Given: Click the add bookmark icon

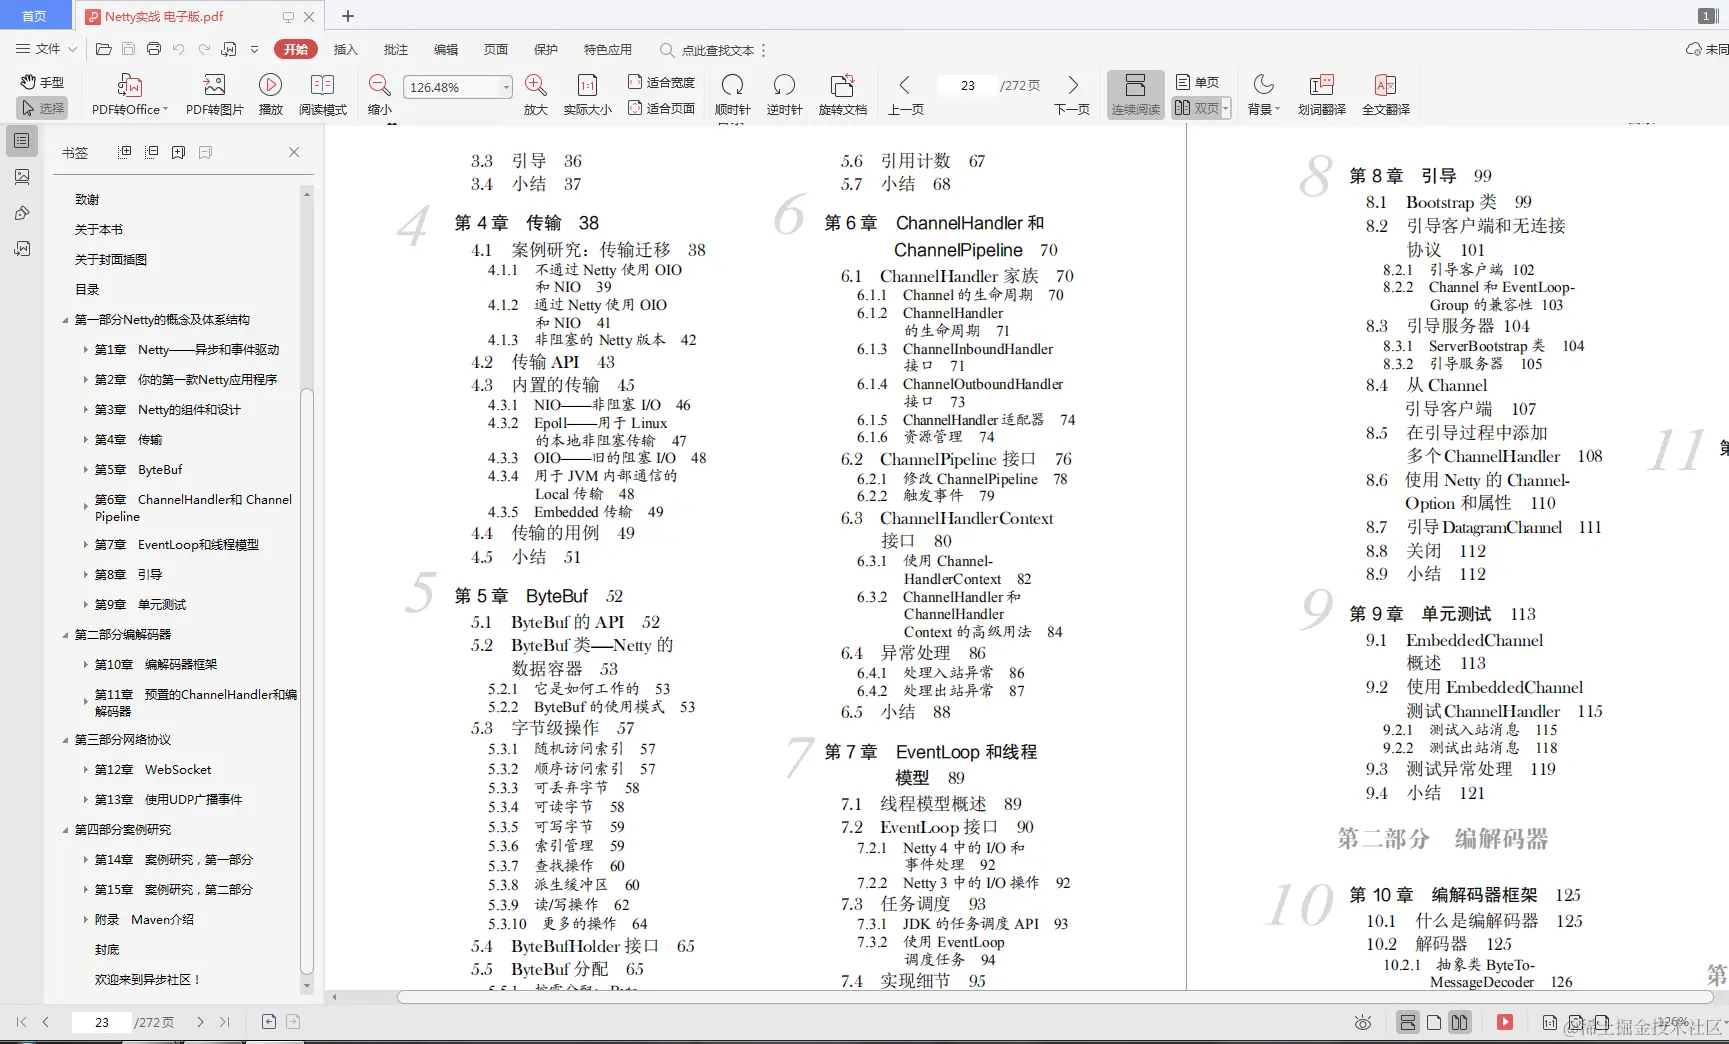Looking at the screenshot, I should [x=178, y=152].
